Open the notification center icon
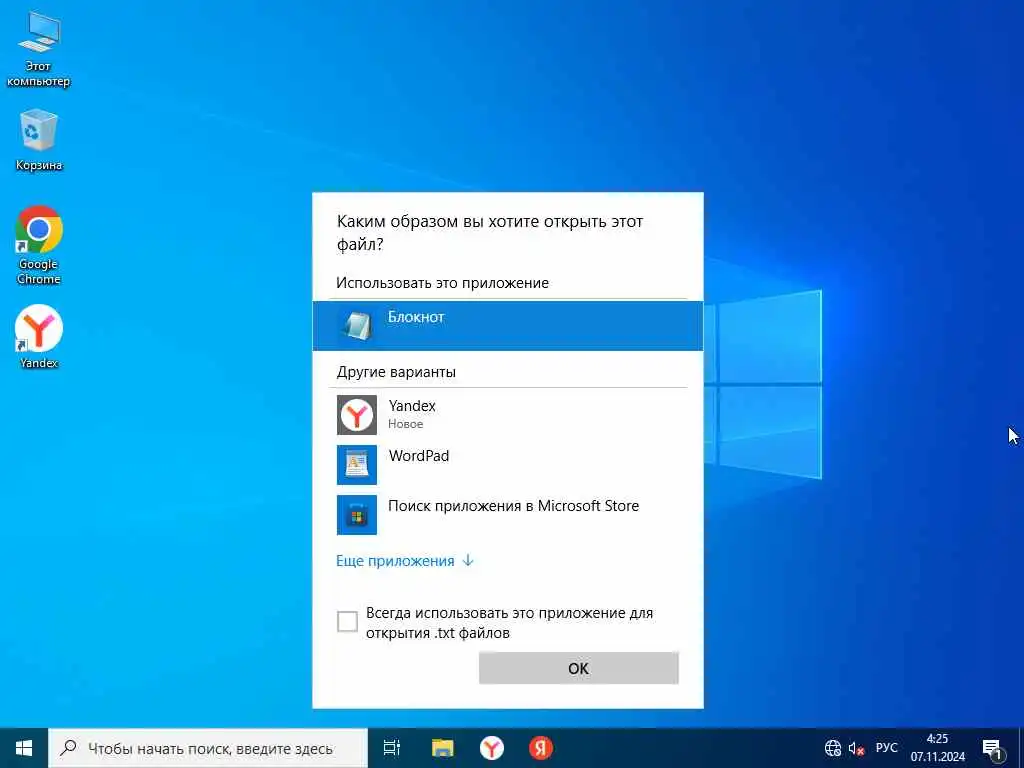1024x768 pixels. tap(993, 748)
